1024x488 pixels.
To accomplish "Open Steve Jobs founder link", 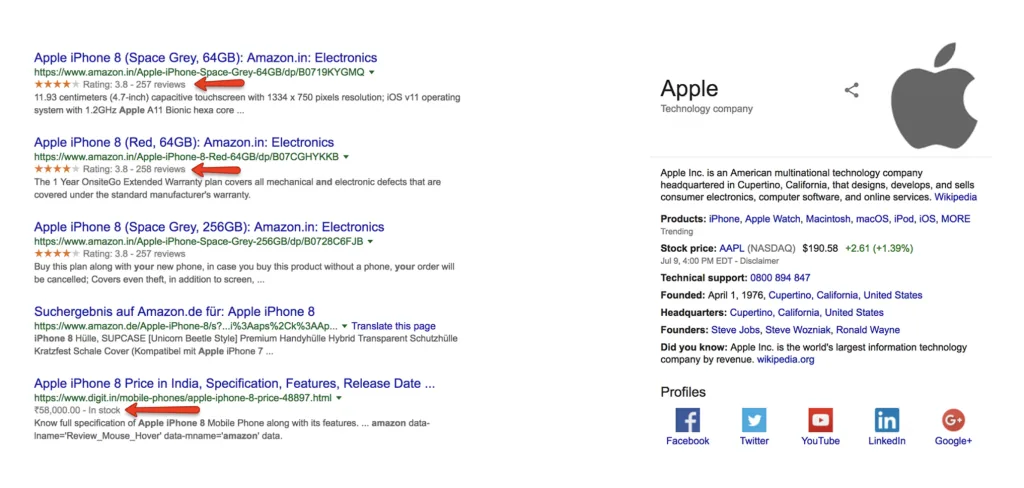I will [x=735, y=330].
